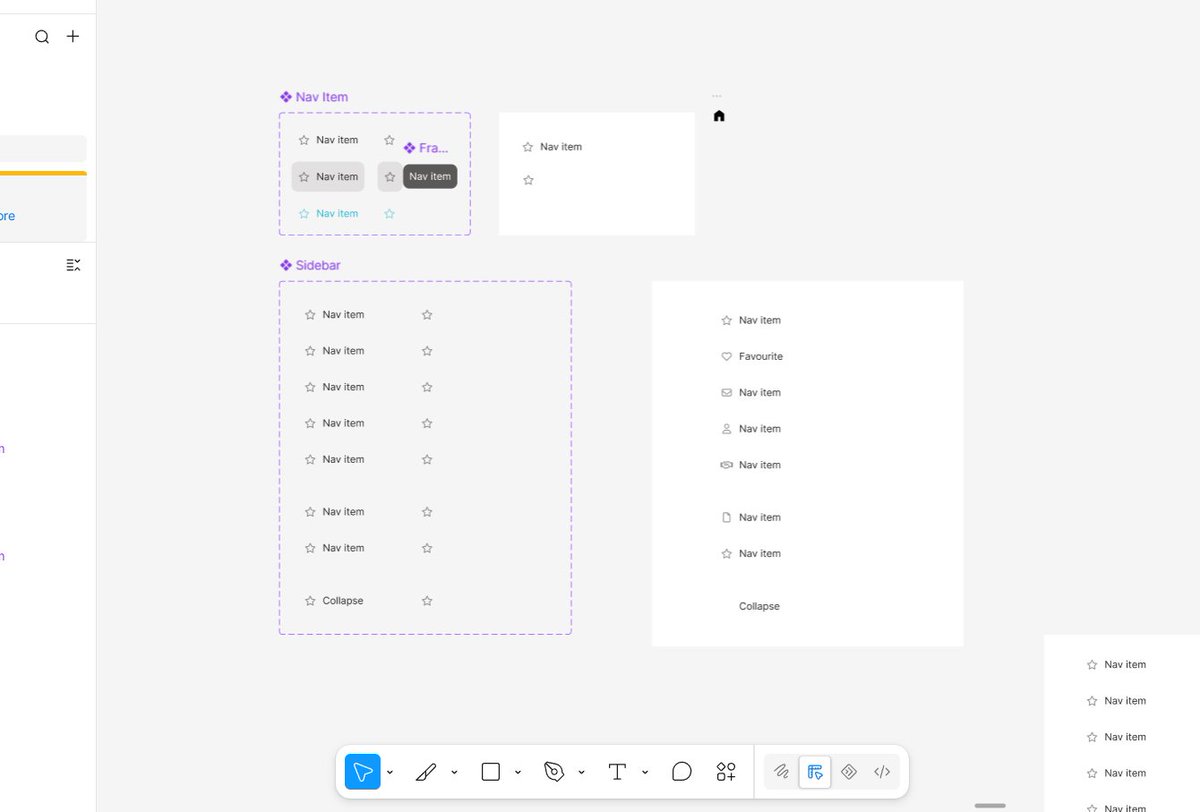Image resolution: width=1200 pixels, height=812 pixels.
Task: Open the Move tool dropdown arrow
Action: coord(390,772)
